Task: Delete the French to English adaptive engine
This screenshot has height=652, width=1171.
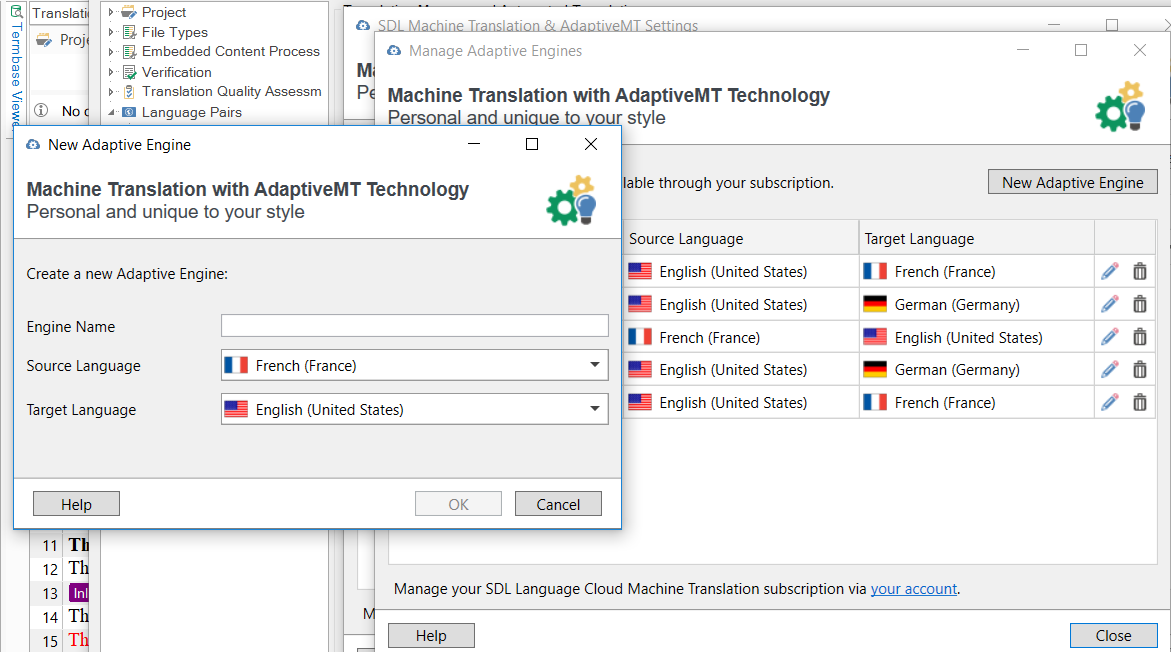Action: click(x=1139, y=337)
